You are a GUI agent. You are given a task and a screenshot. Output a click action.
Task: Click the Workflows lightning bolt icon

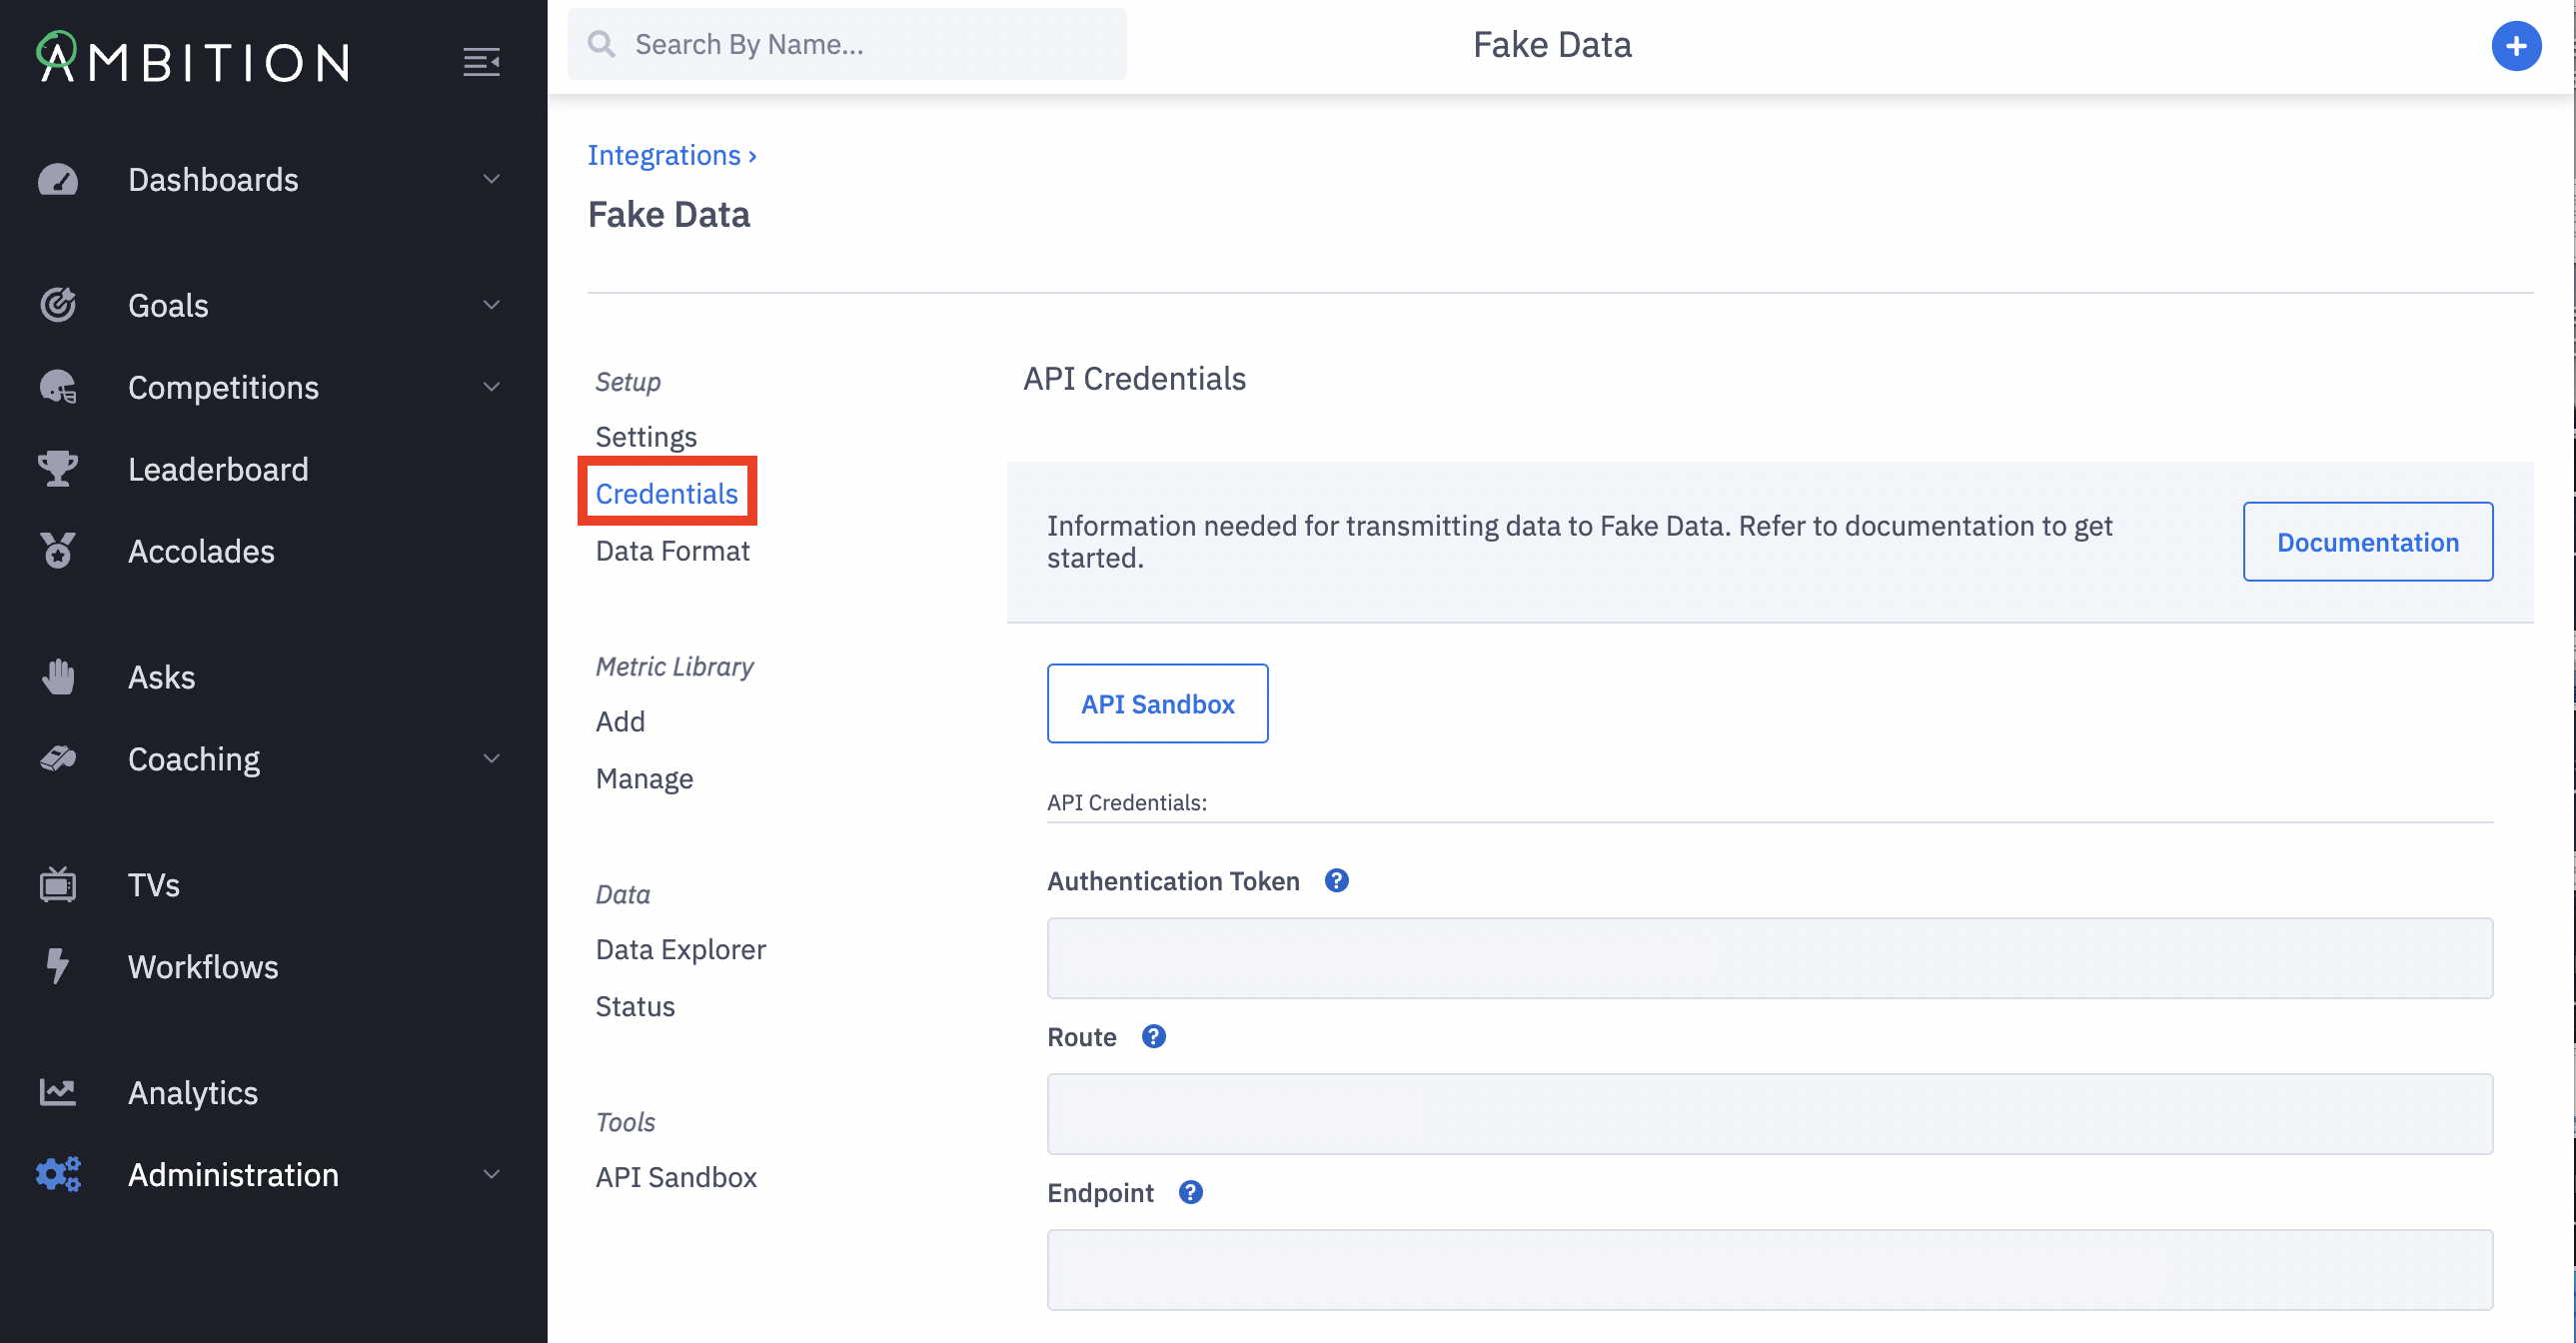click(58, 967)
